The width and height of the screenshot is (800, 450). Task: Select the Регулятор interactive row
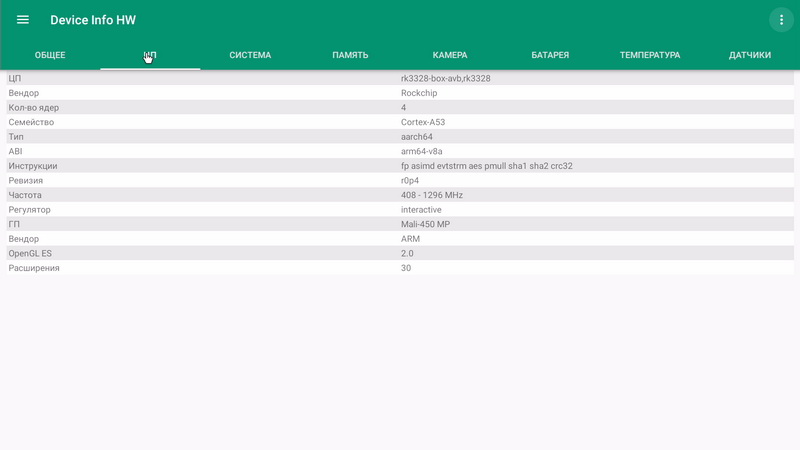(x=400, y=210)
